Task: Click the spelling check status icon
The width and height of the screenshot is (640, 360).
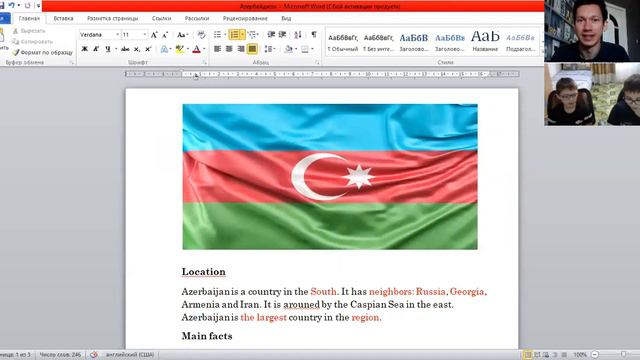Action: [94, 355]
